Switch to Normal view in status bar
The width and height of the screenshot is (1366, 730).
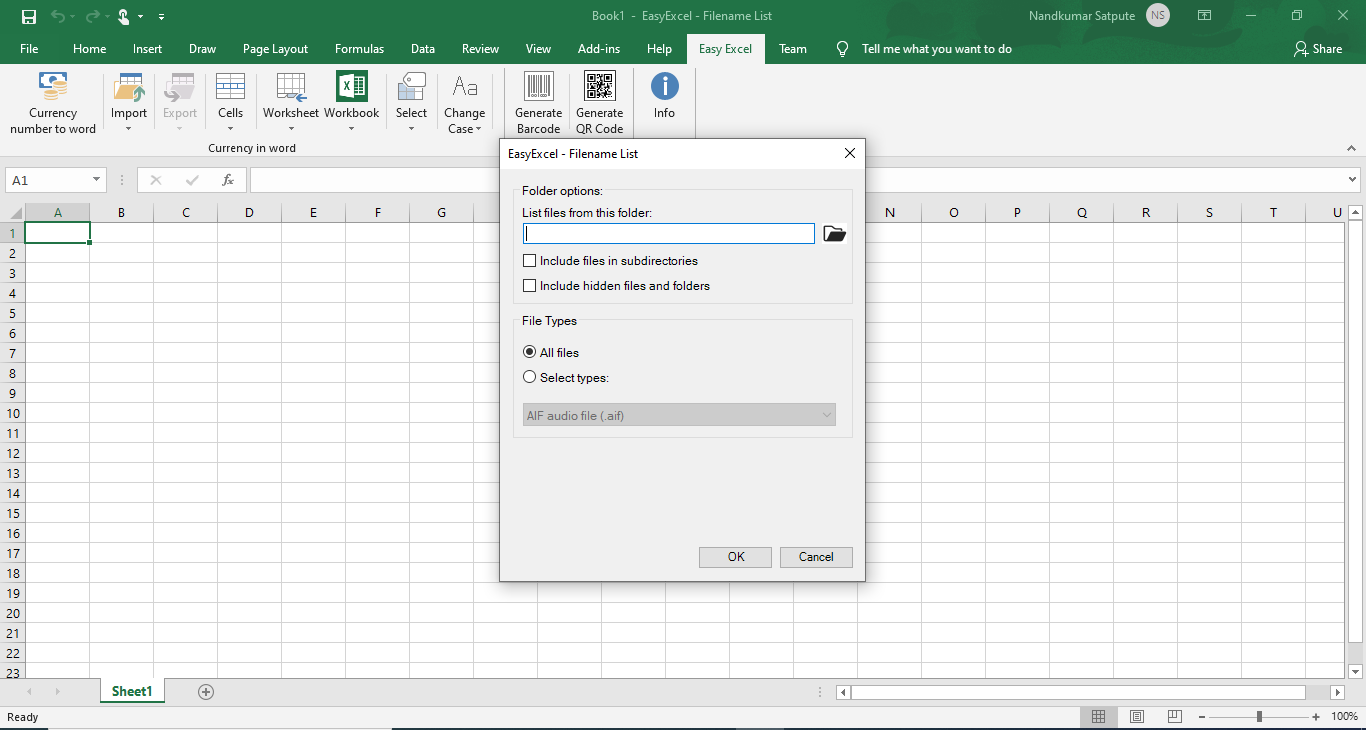(1098, 717)
